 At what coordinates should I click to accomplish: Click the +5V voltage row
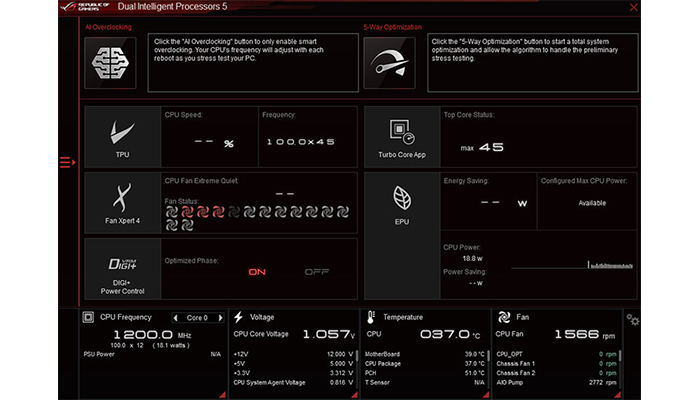click(293, 363)
